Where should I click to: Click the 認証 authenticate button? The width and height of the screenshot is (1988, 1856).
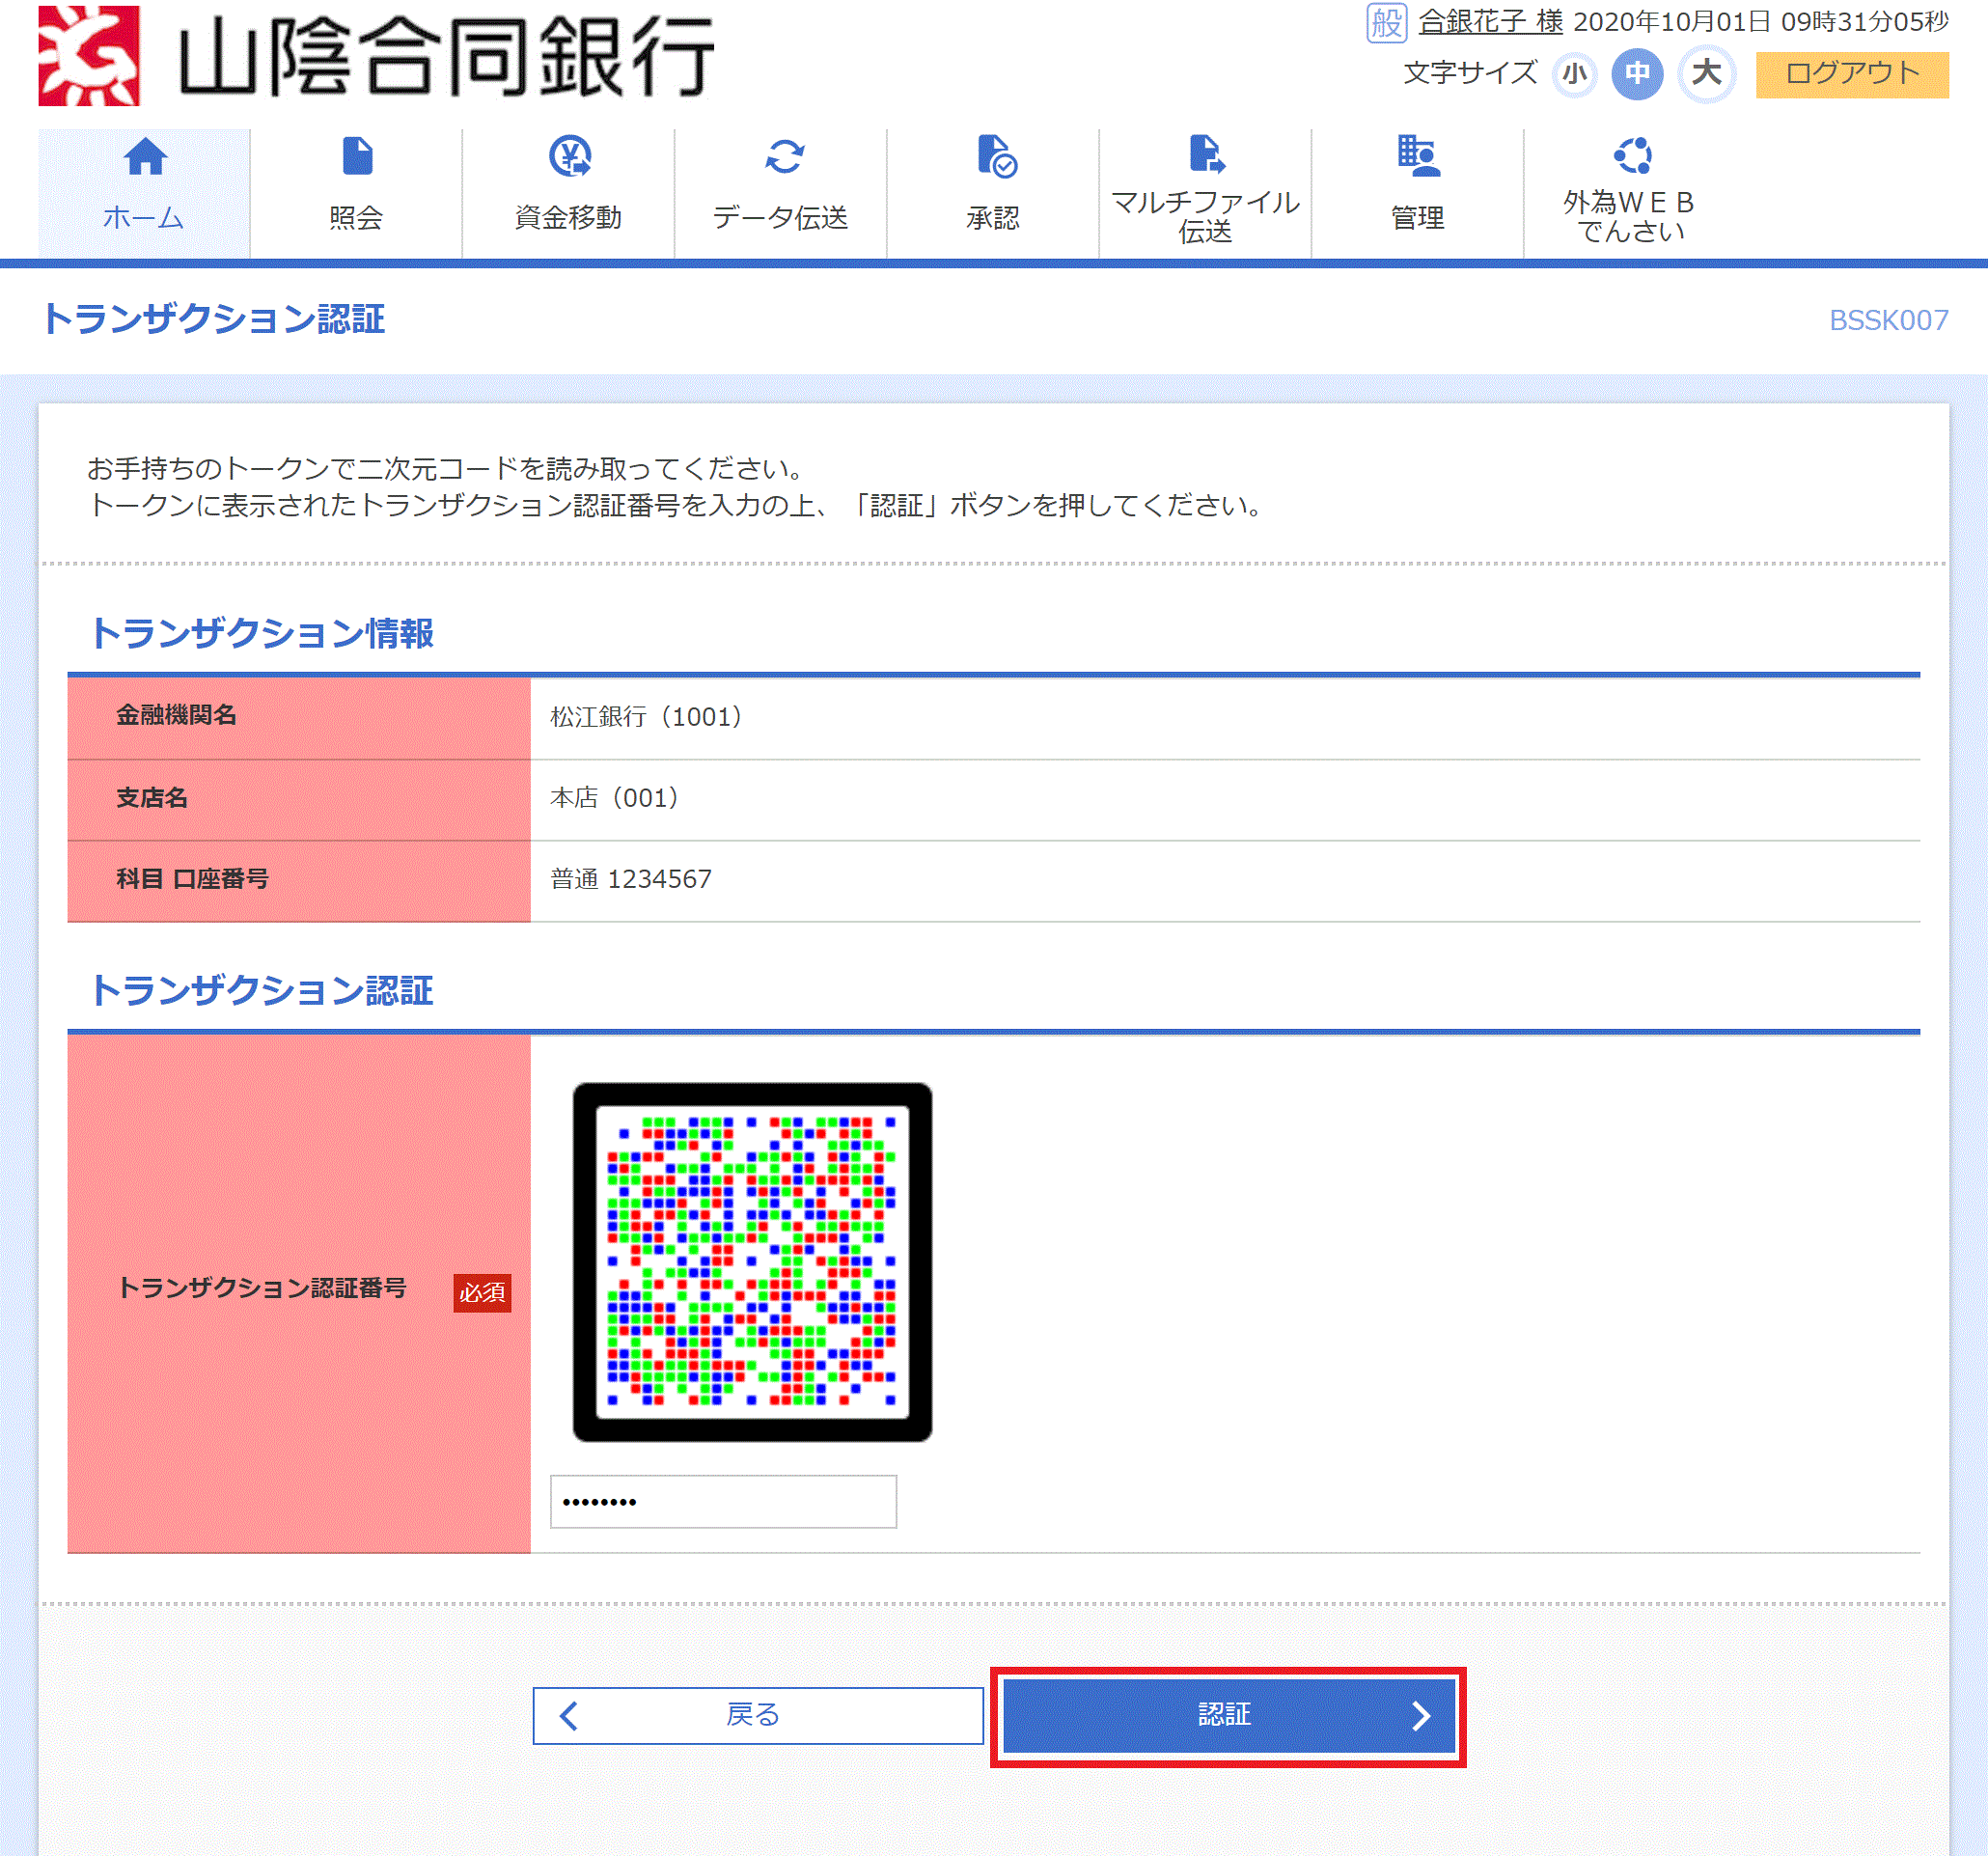click(1228, 1715)
